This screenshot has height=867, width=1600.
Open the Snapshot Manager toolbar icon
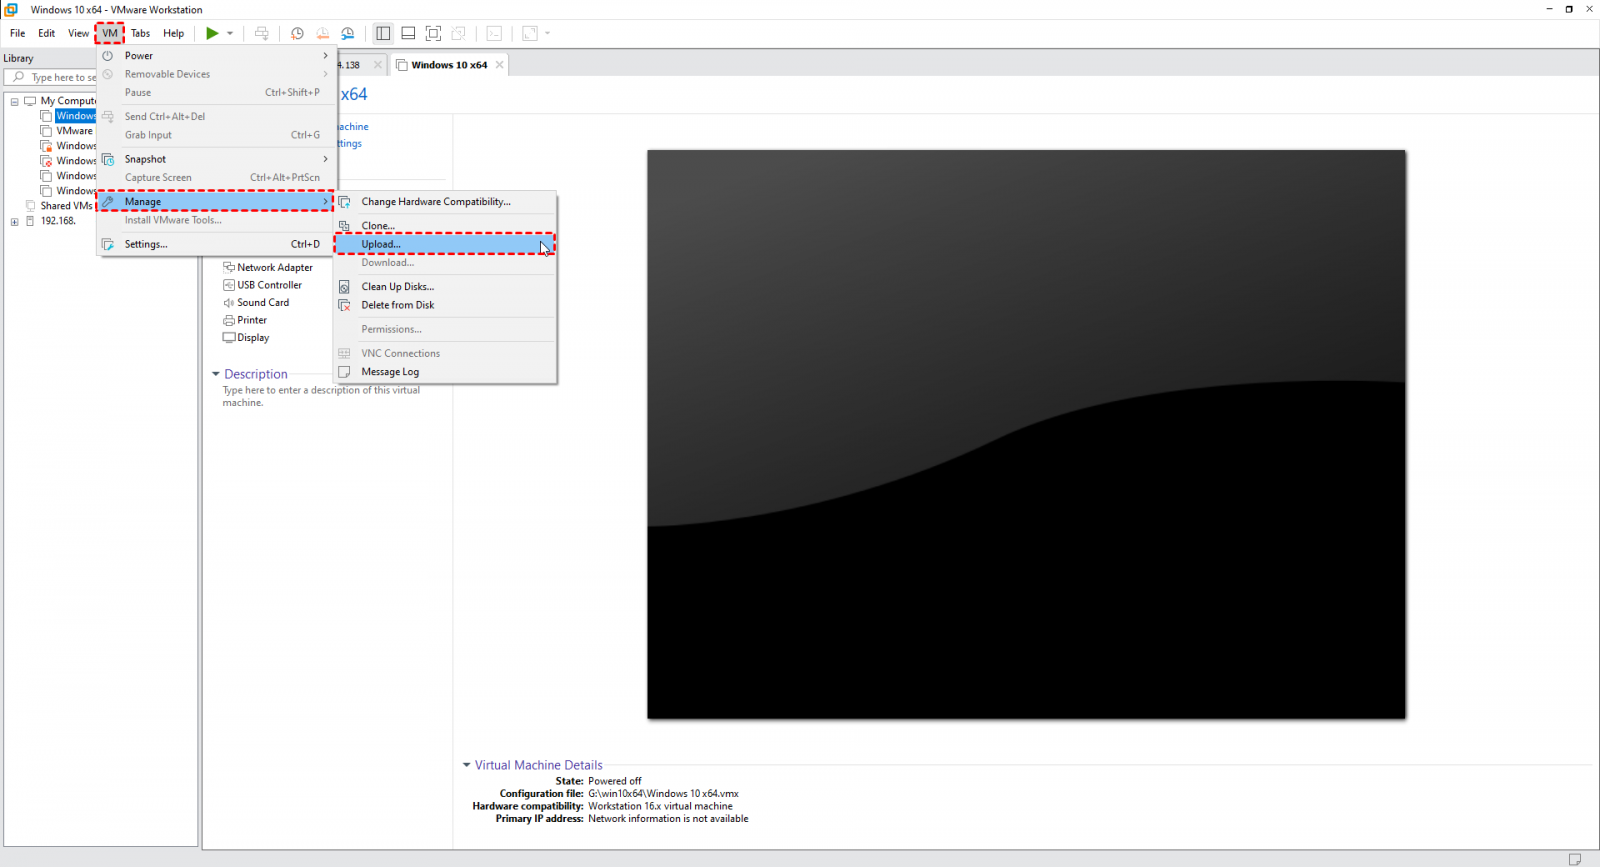click(347, 33)
